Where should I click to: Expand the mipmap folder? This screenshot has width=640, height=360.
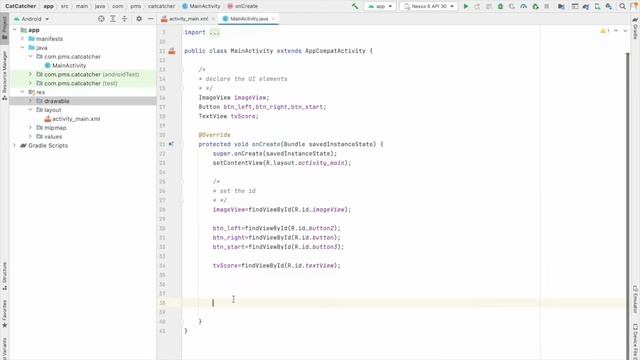30,128
